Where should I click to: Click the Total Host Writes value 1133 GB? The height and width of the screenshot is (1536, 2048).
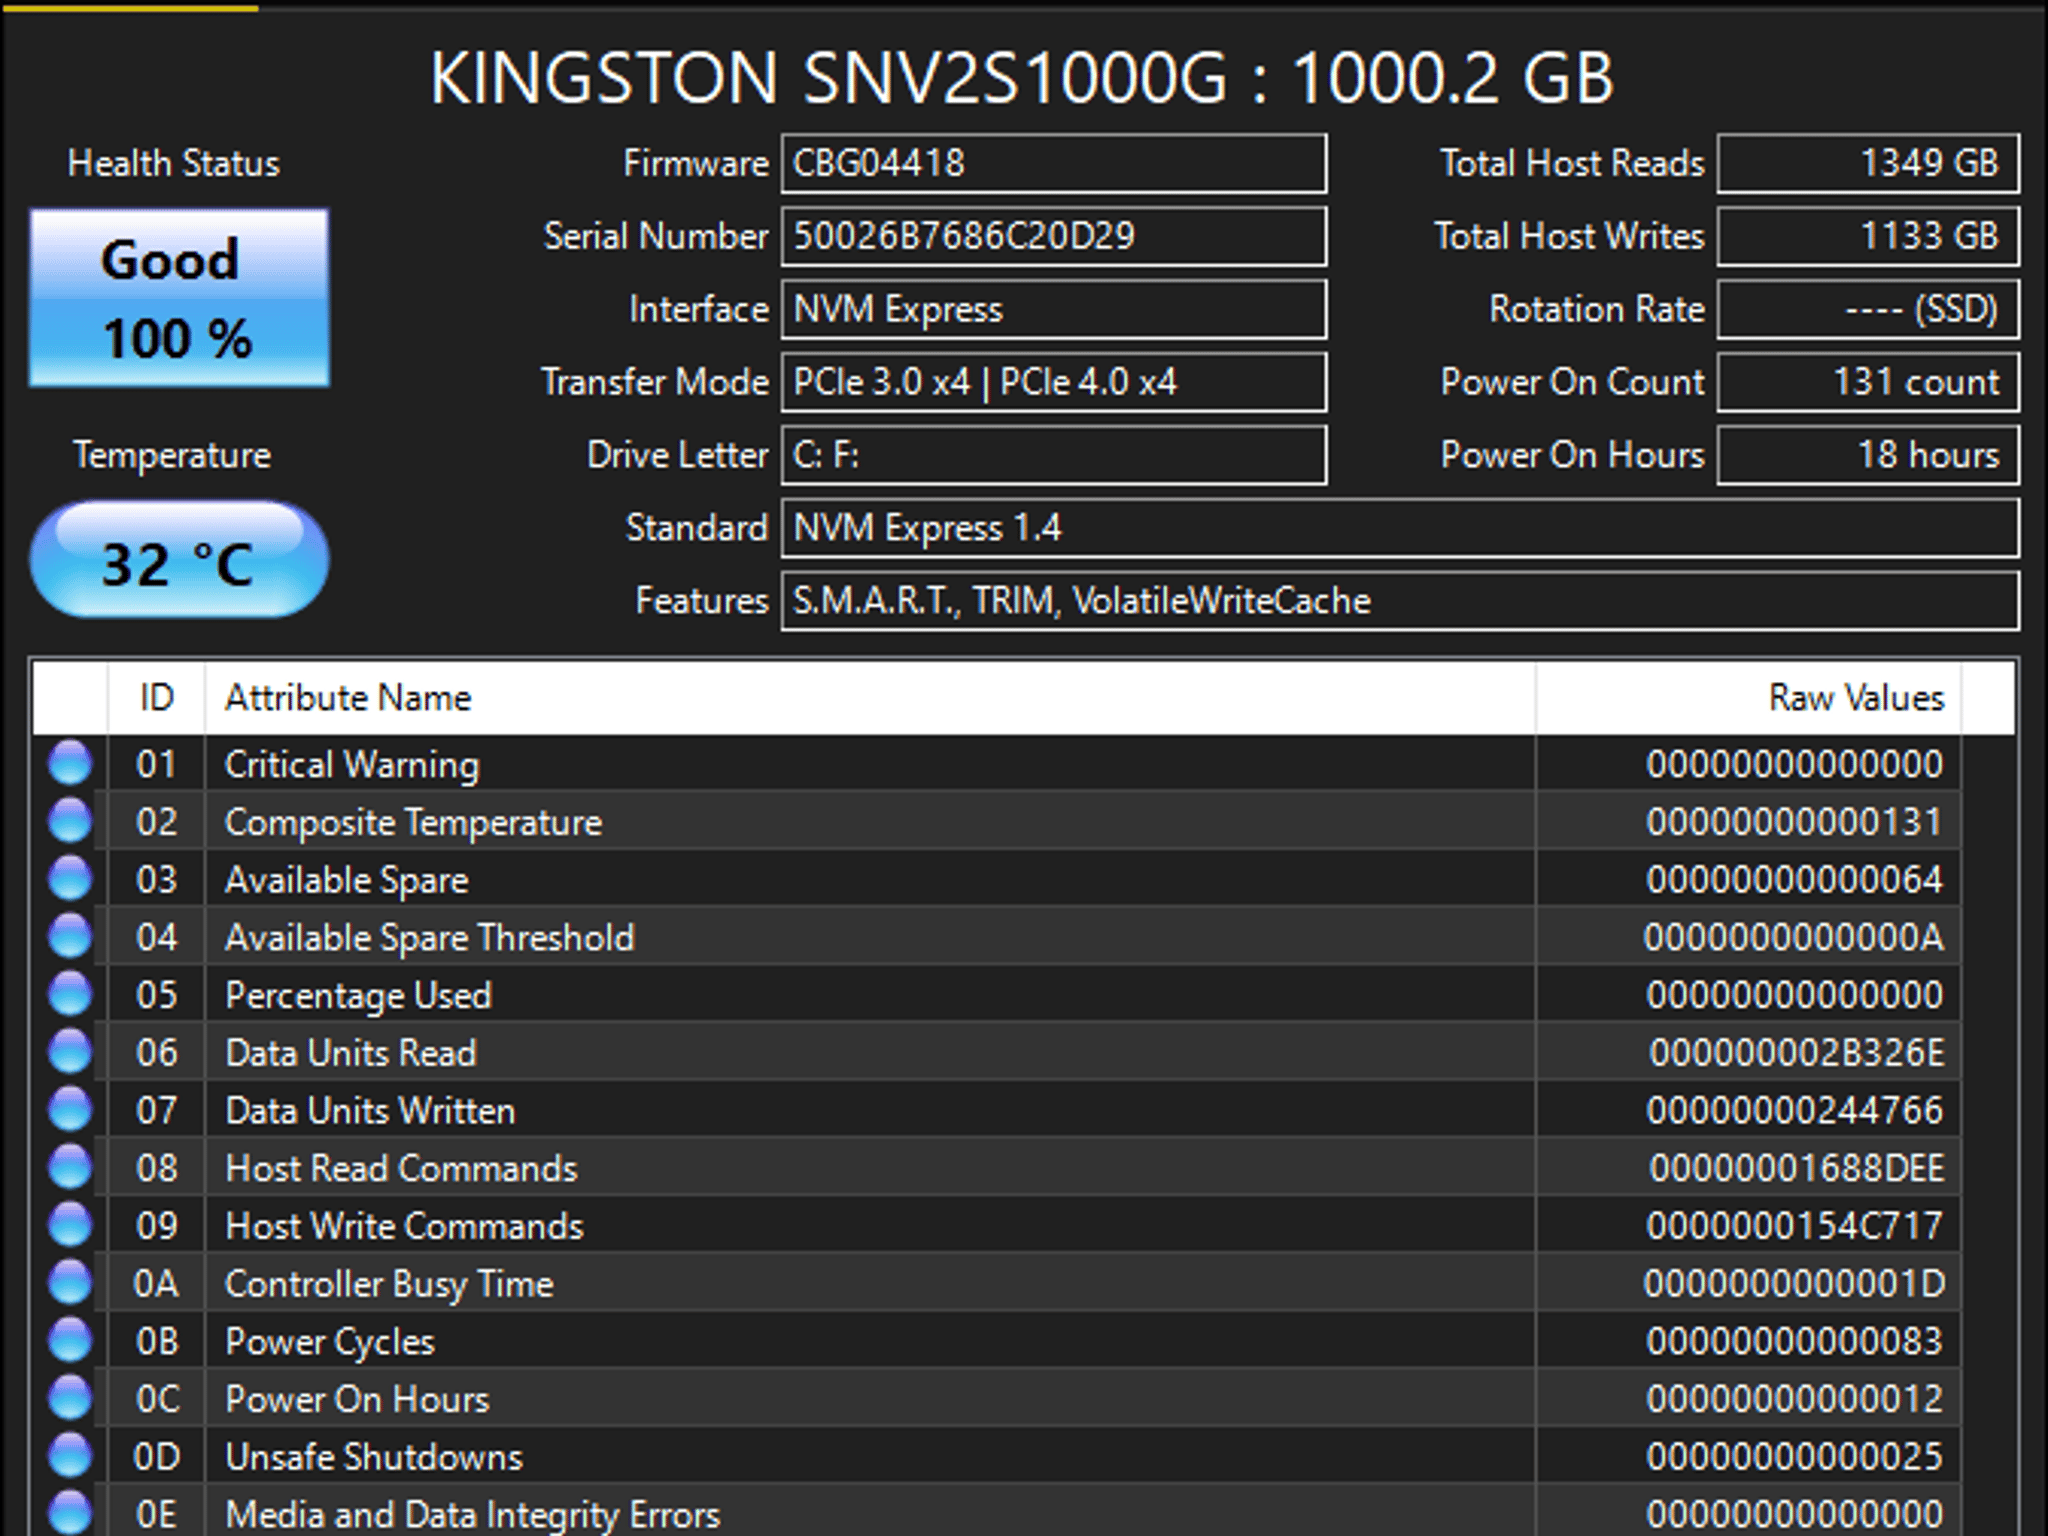[x=1868, y=236]
